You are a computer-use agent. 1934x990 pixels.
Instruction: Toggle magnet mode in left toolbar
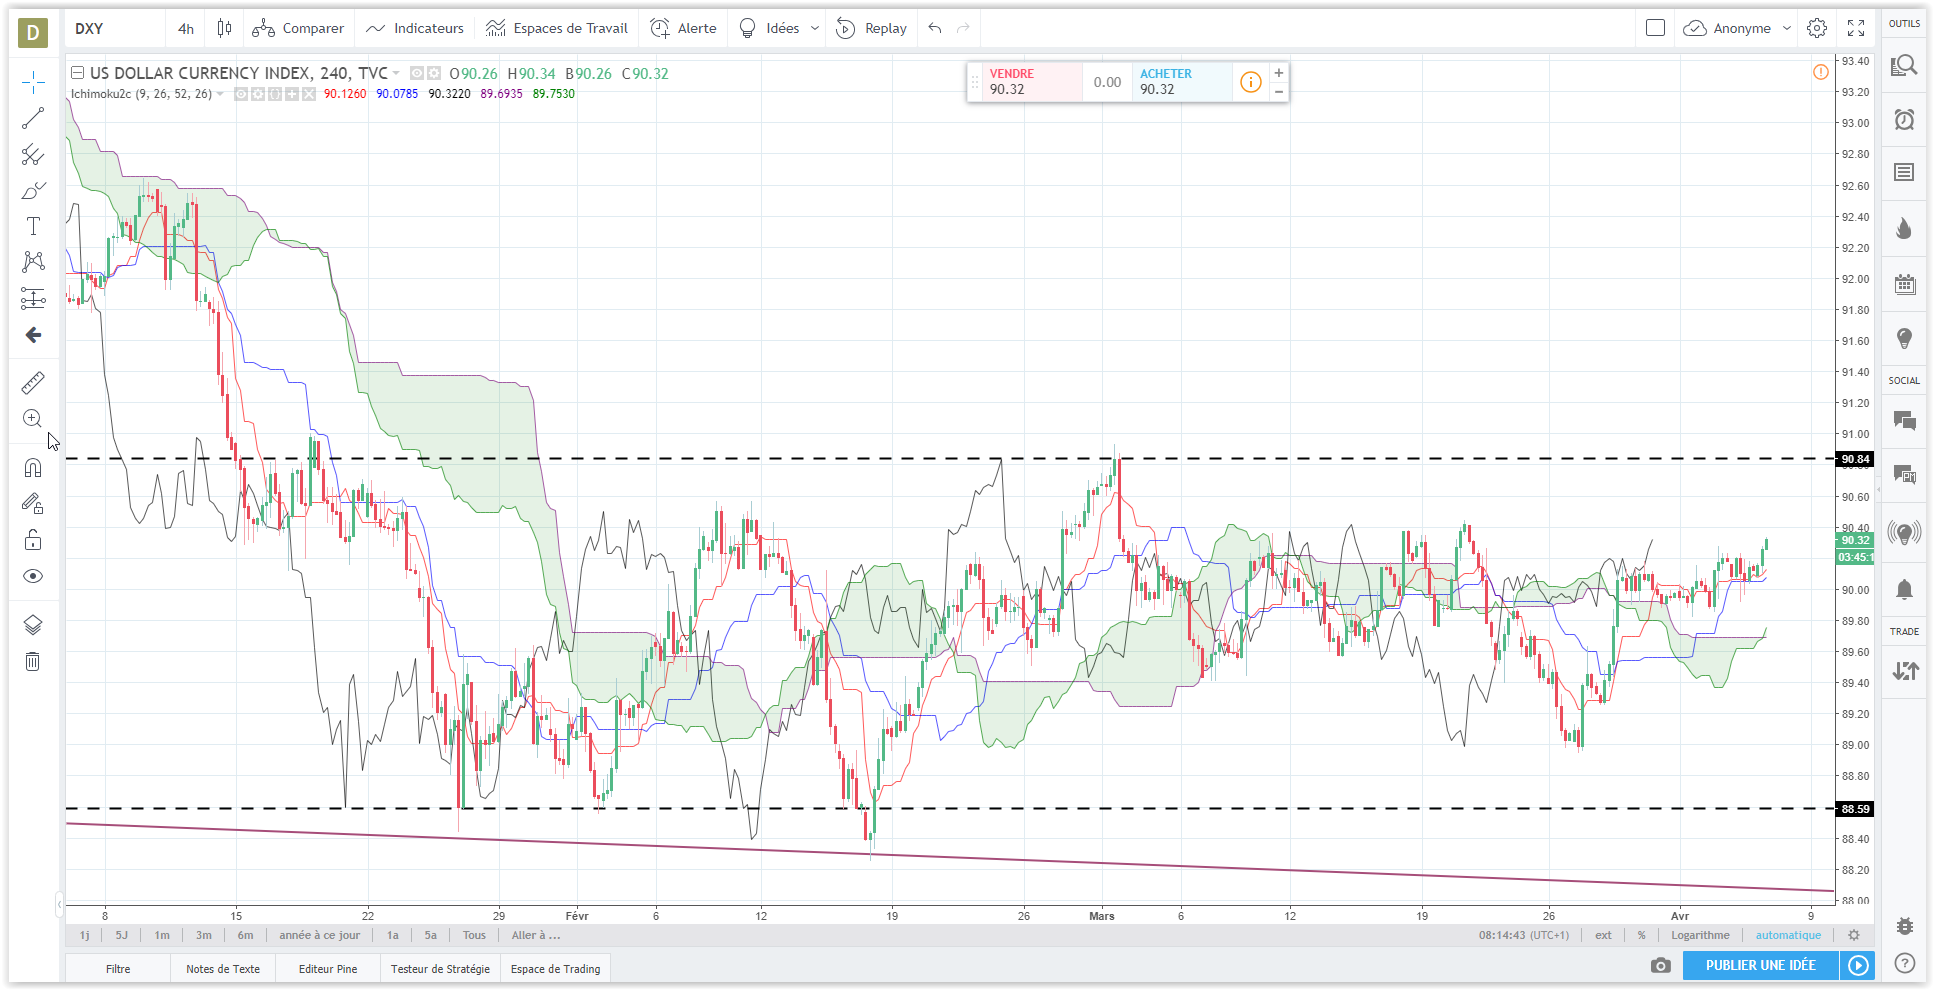(33, 468)
